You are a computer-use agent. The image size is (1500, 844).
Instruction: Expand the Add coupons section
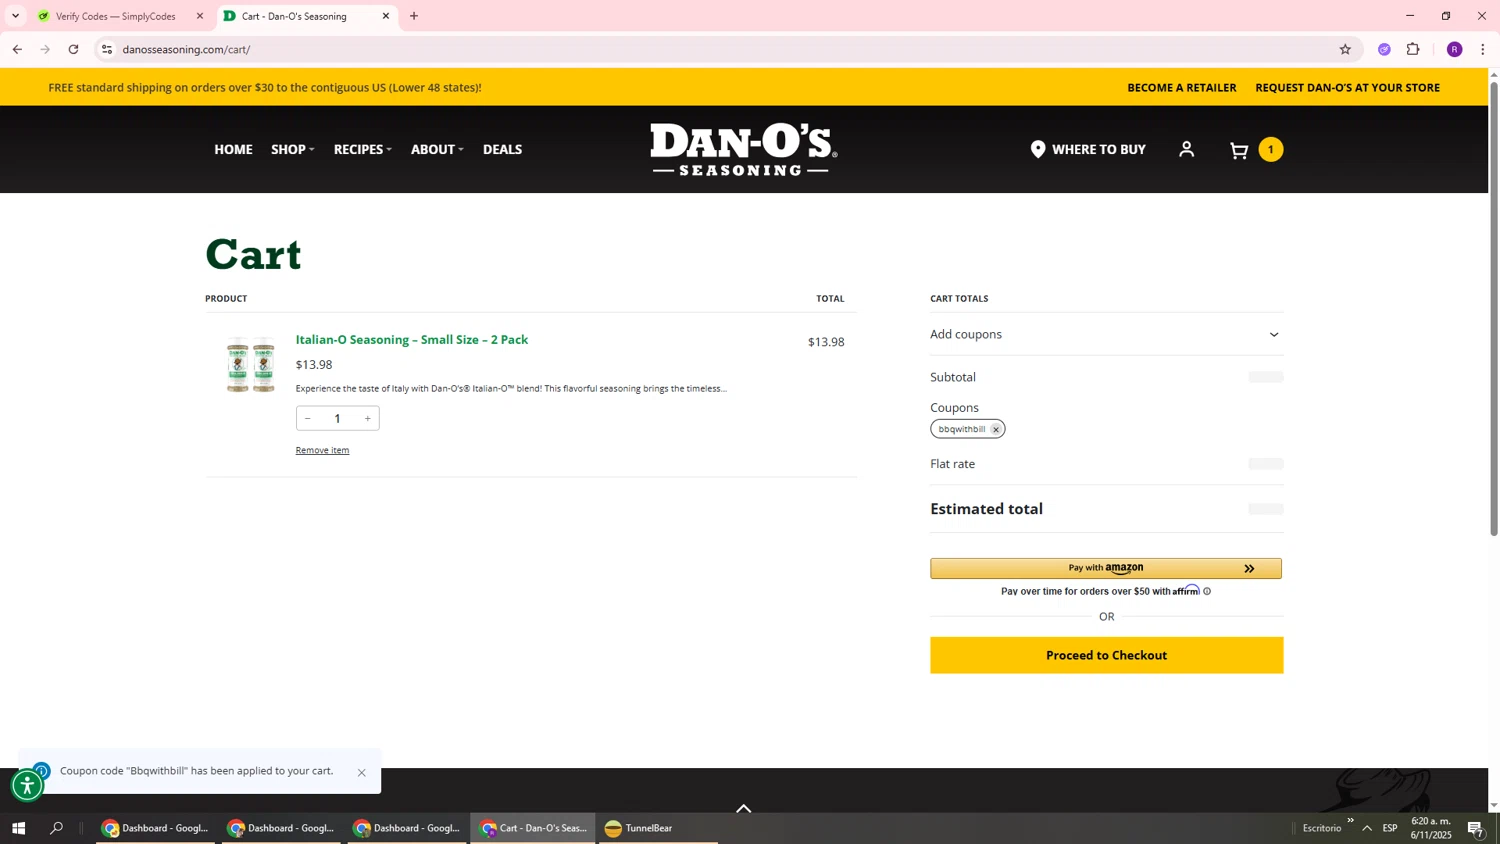[1106, 334]
